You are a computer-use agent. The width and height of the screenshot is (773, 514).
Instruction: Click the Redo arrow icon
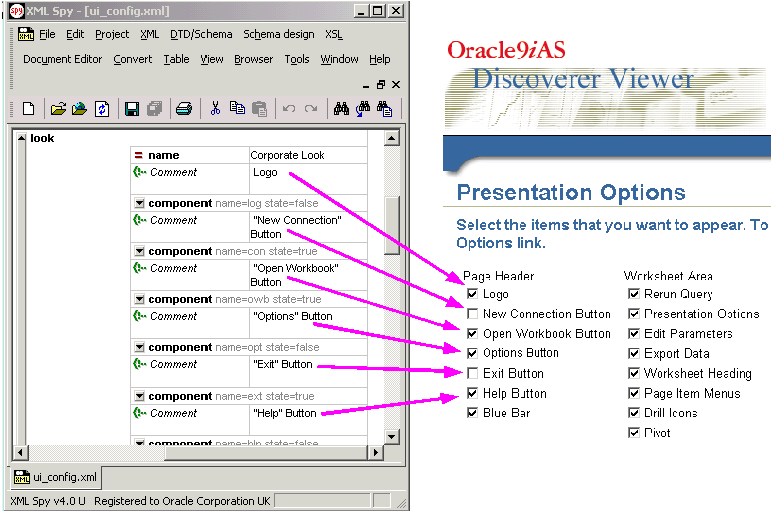pos(311,108)
